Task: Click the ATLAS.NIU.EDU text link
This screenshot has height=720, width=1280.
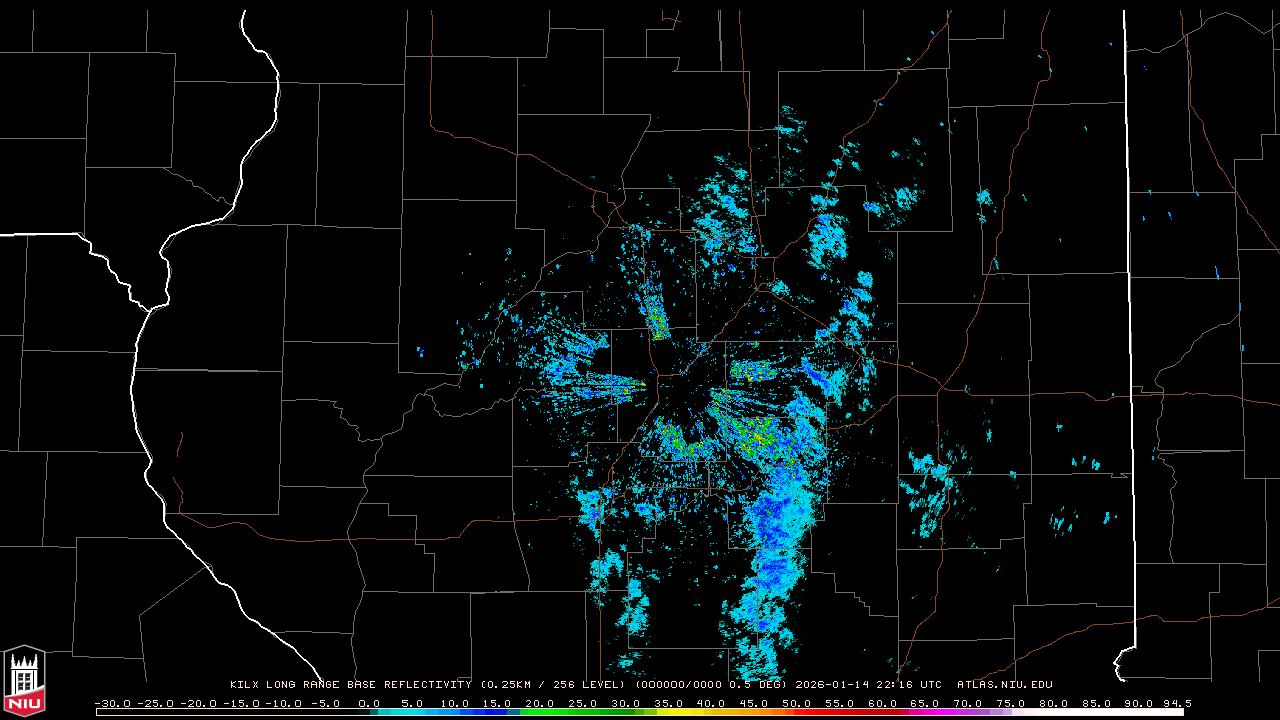Action: coord(1004,685)
